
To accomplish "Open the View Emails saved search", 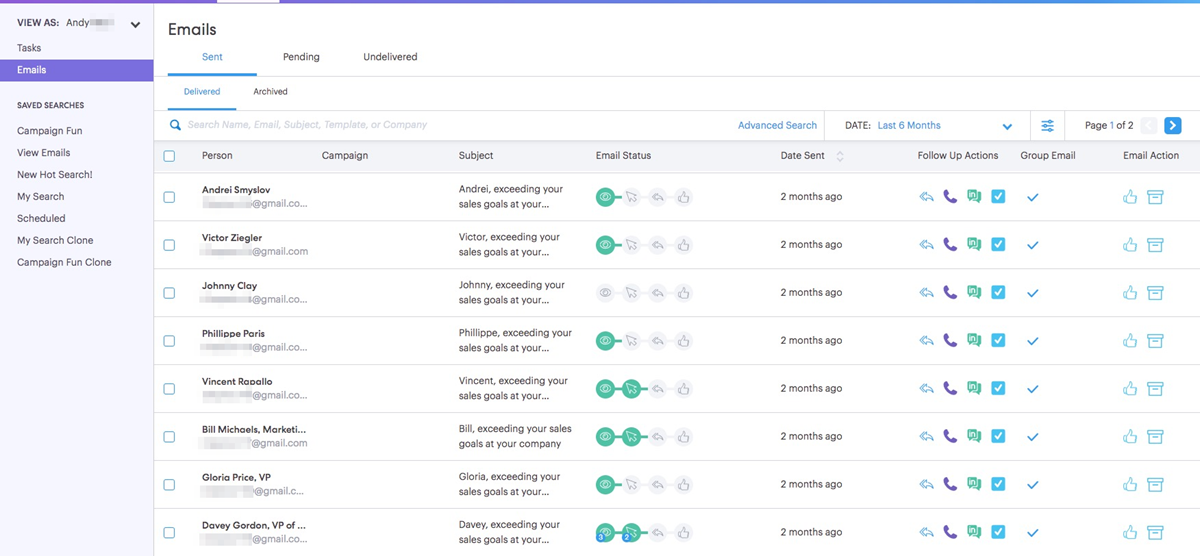I will tap(43, 153).
